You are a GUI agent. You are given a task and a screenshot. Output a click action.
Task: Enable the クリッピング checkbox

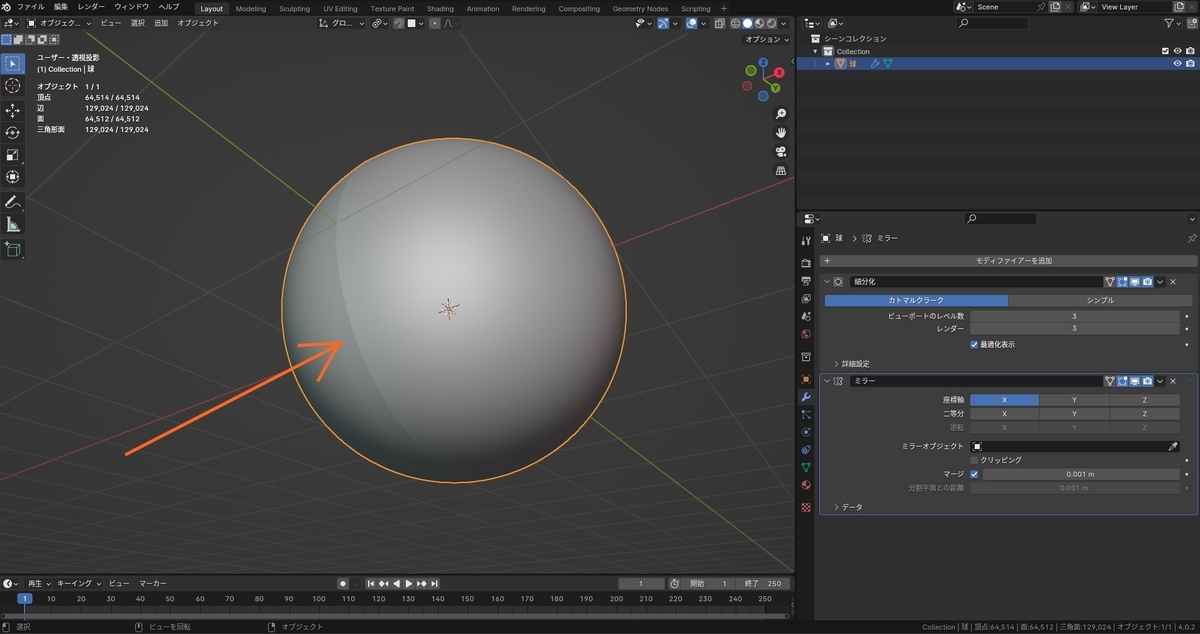point(974,460)
